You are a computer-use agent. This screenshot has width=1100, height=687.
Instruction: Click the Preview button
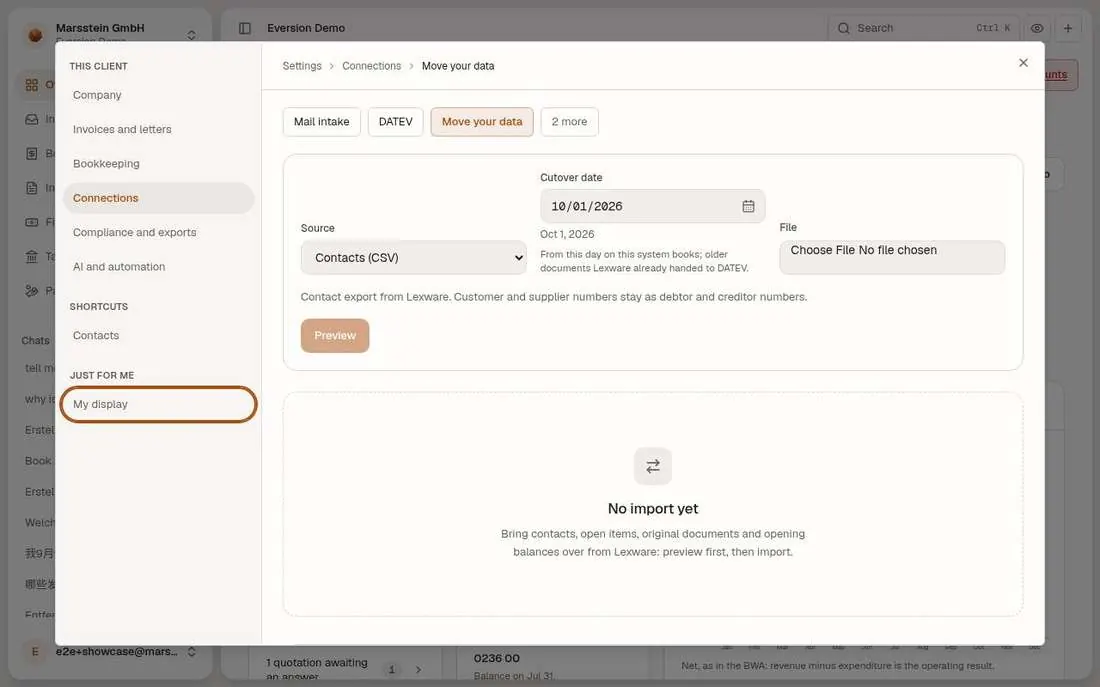(x=335, y=335)
